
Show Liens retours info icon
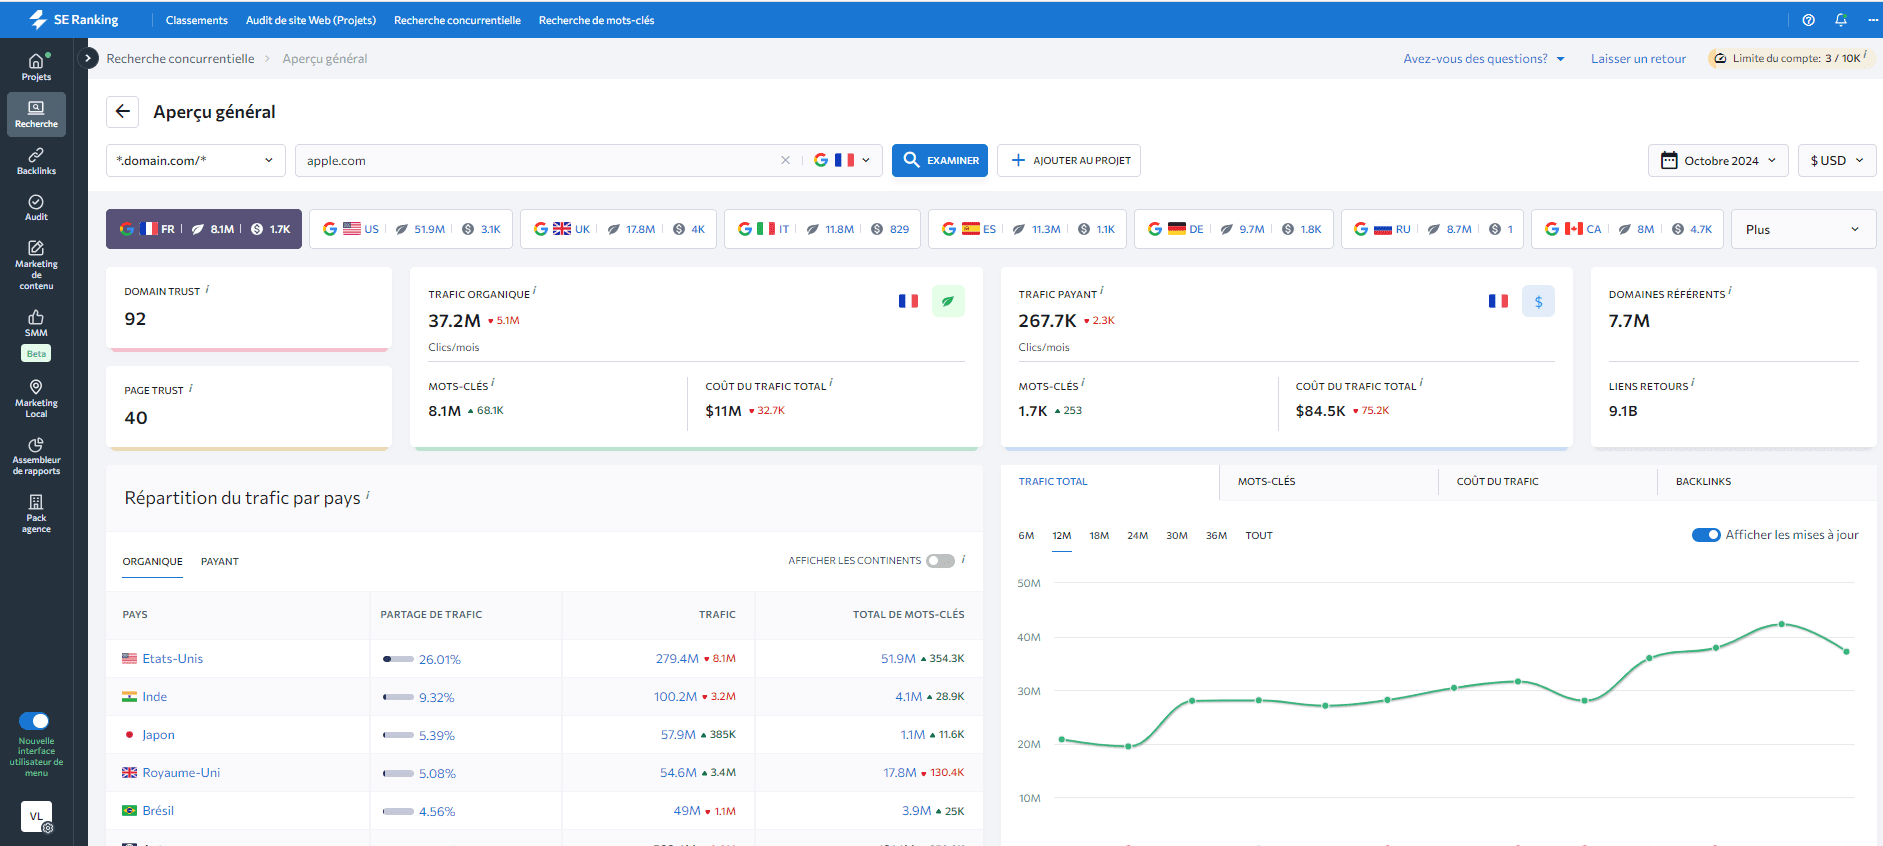(1693, 383)
